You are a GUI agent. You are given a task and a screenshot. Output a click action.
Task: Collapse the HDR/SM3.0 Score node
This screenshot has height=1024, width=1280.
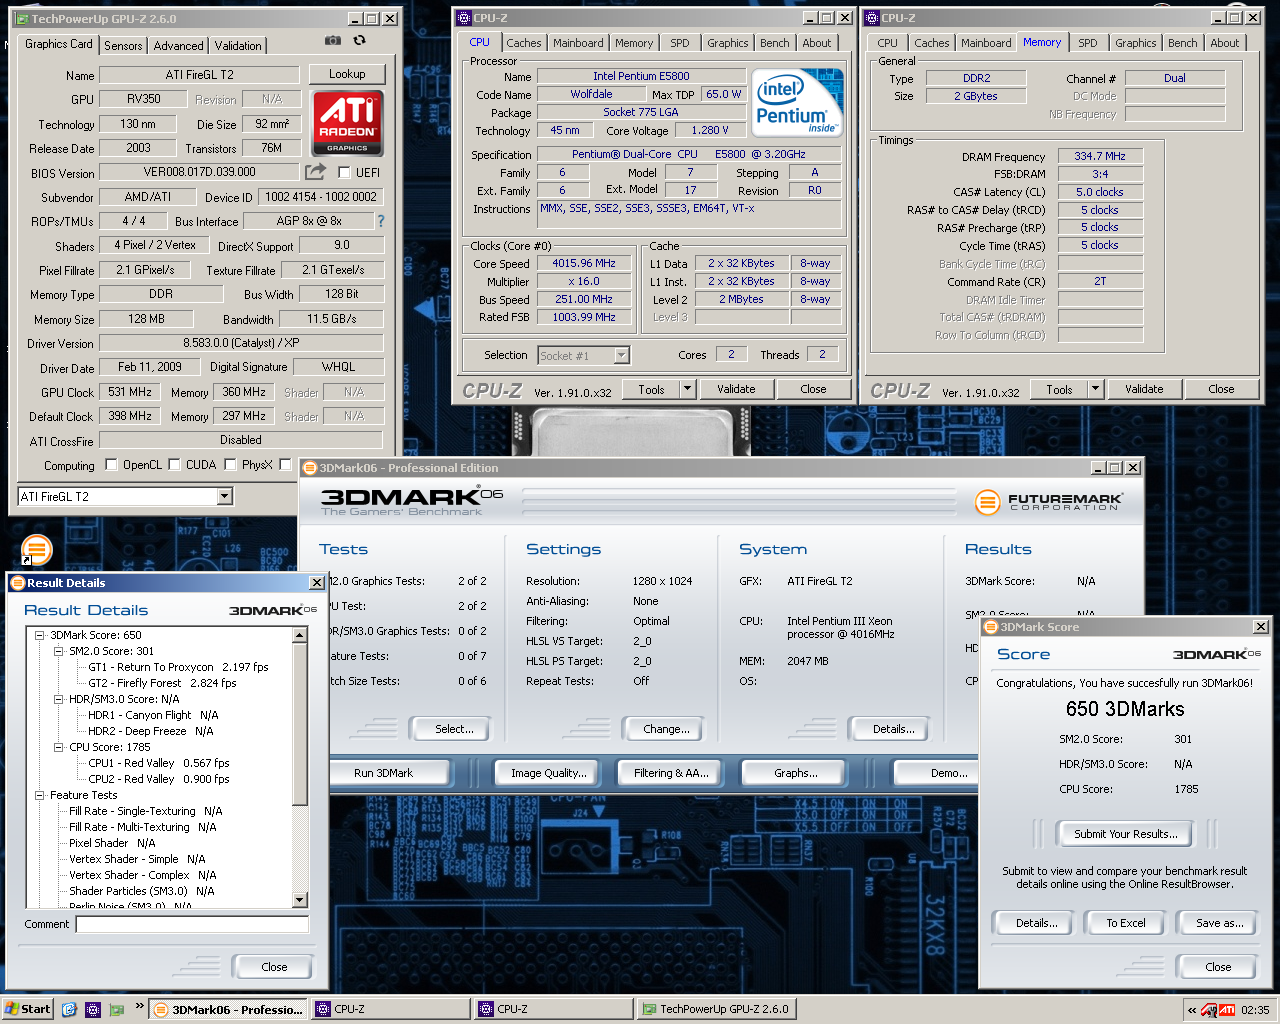click(x=59, y=699)
